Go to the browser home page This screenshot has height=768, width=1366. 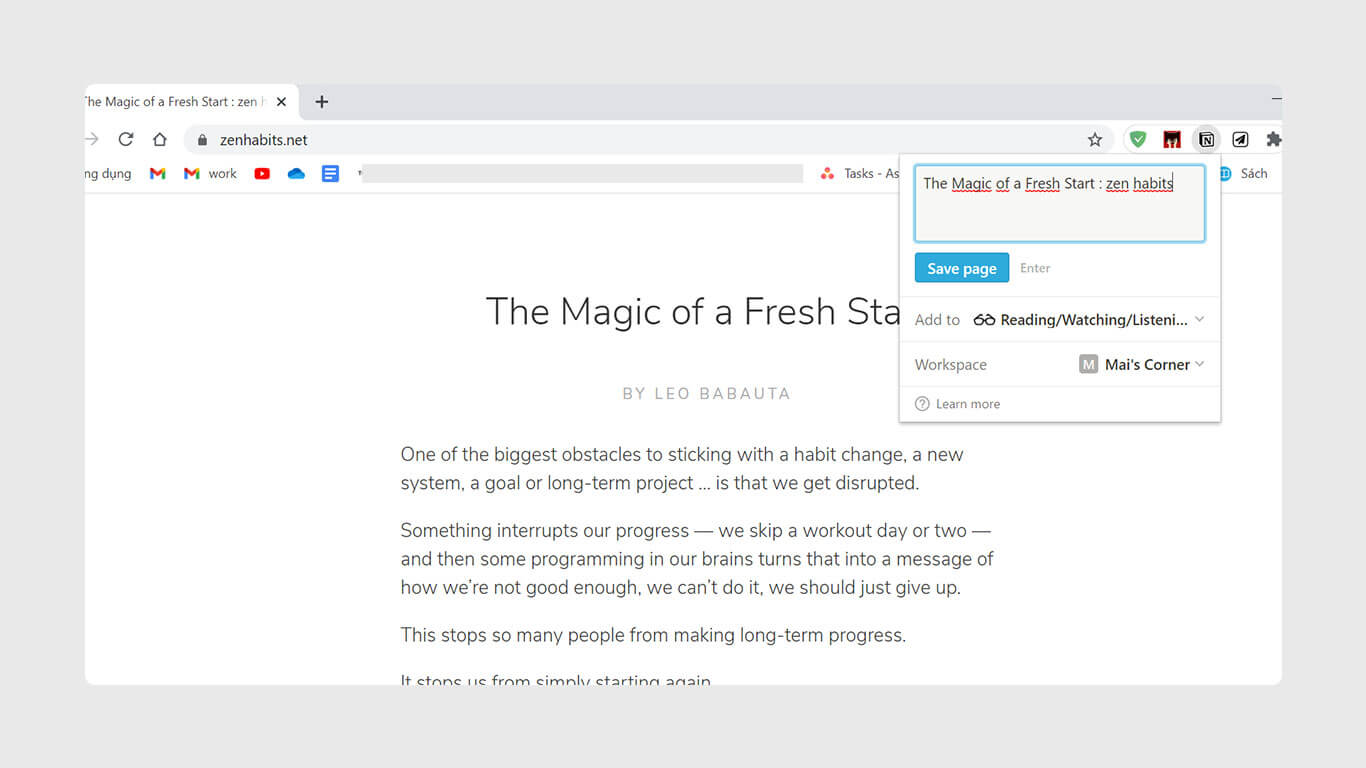(160, 140)
